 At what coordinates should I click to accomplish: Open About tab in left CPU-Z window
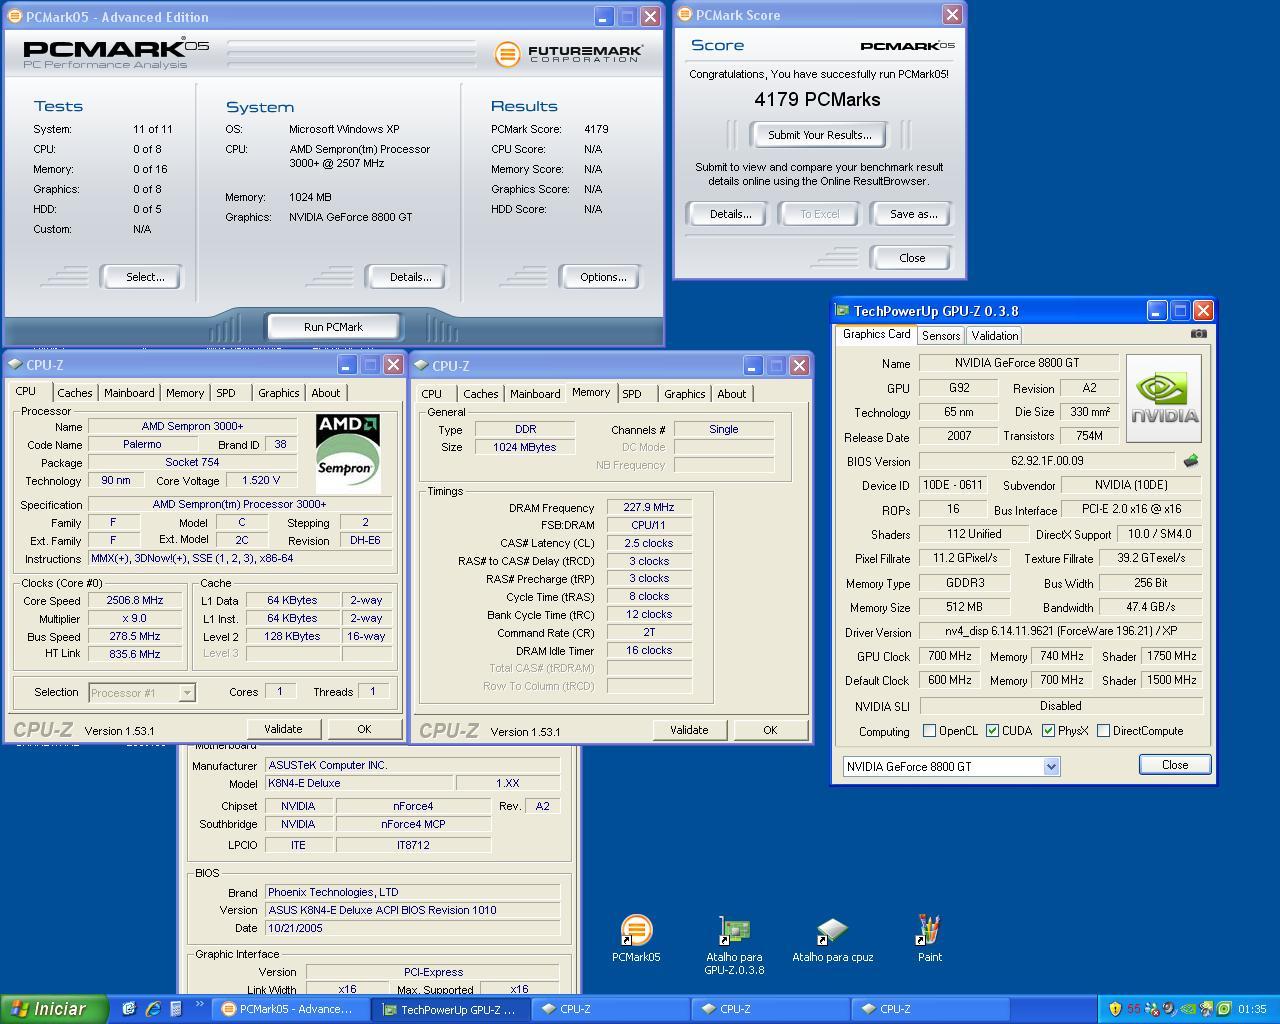tap(325, 393)
